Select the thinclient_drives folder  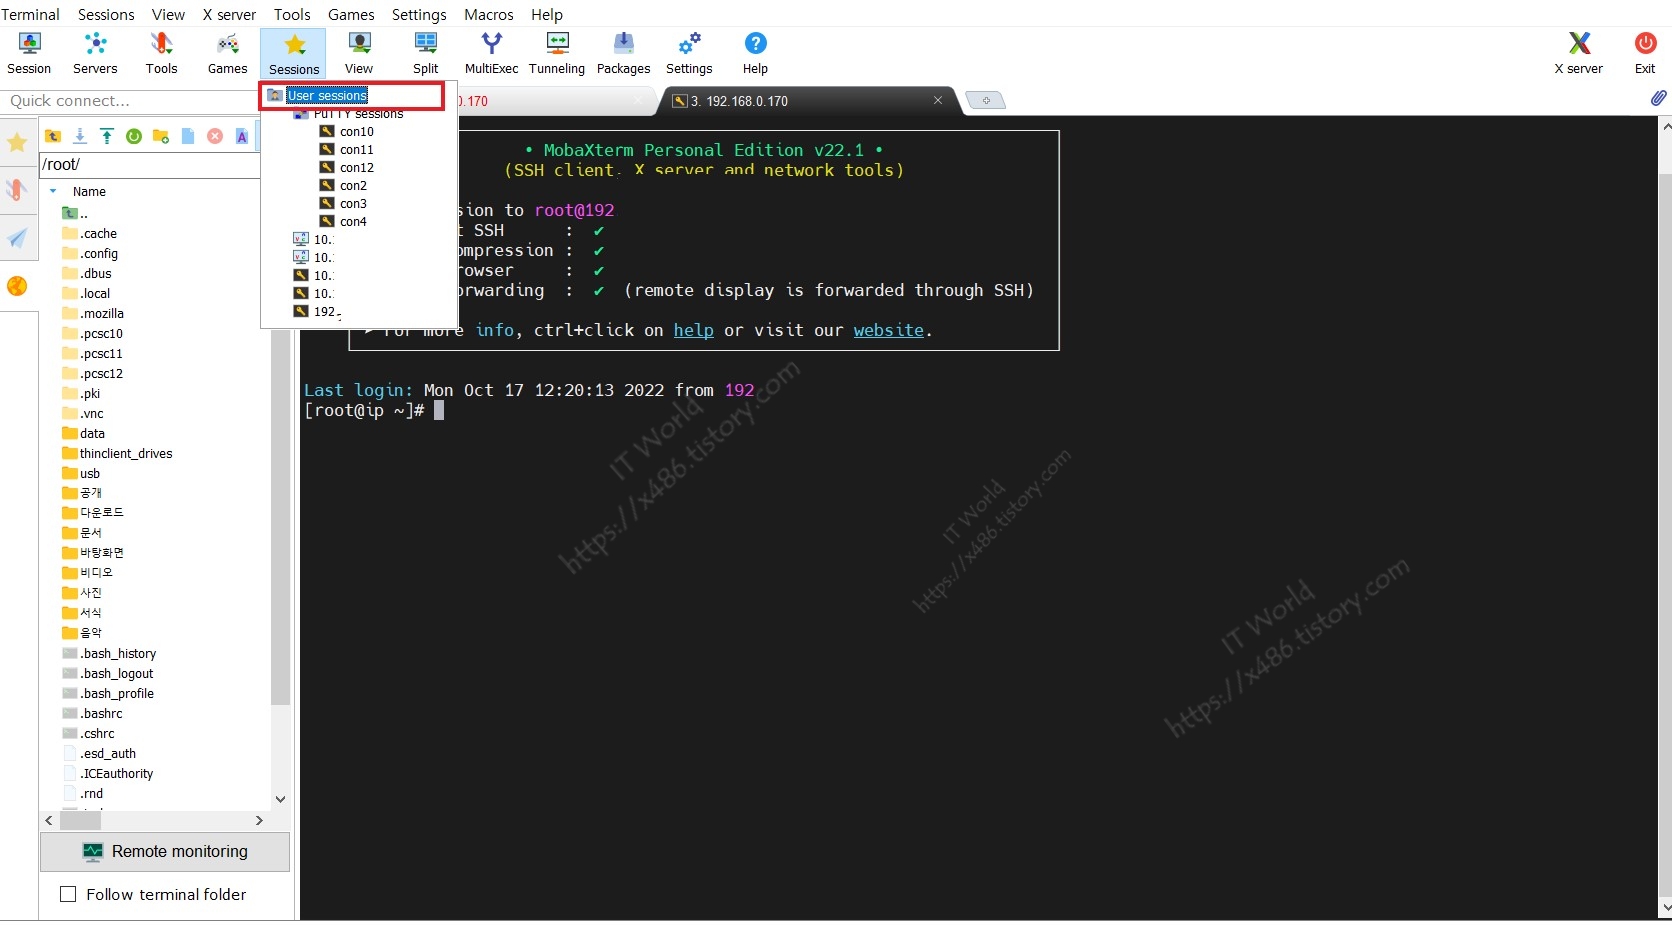[x=126, y=453]
